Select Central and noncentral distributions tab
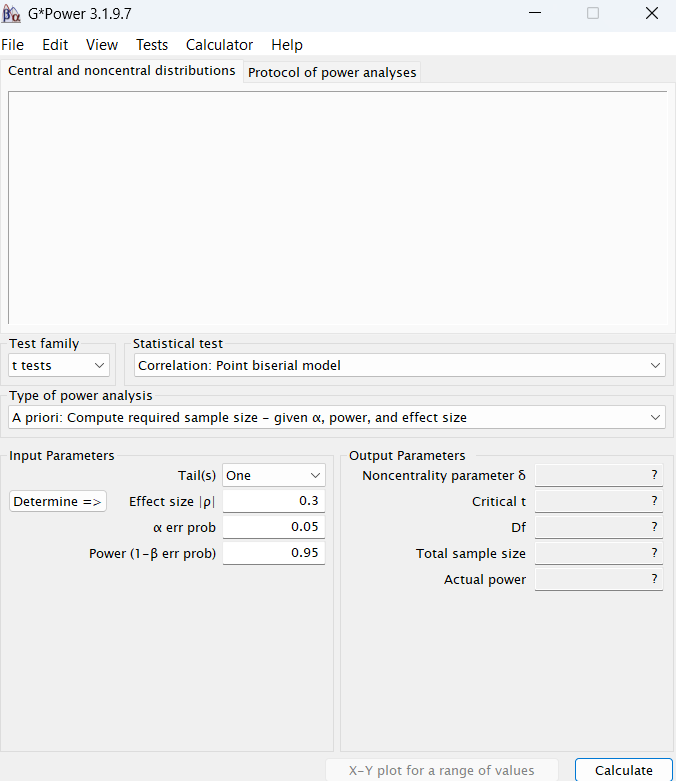Image resolution: width=676 pixels, height=781 pixels. [x=122, y=71]
